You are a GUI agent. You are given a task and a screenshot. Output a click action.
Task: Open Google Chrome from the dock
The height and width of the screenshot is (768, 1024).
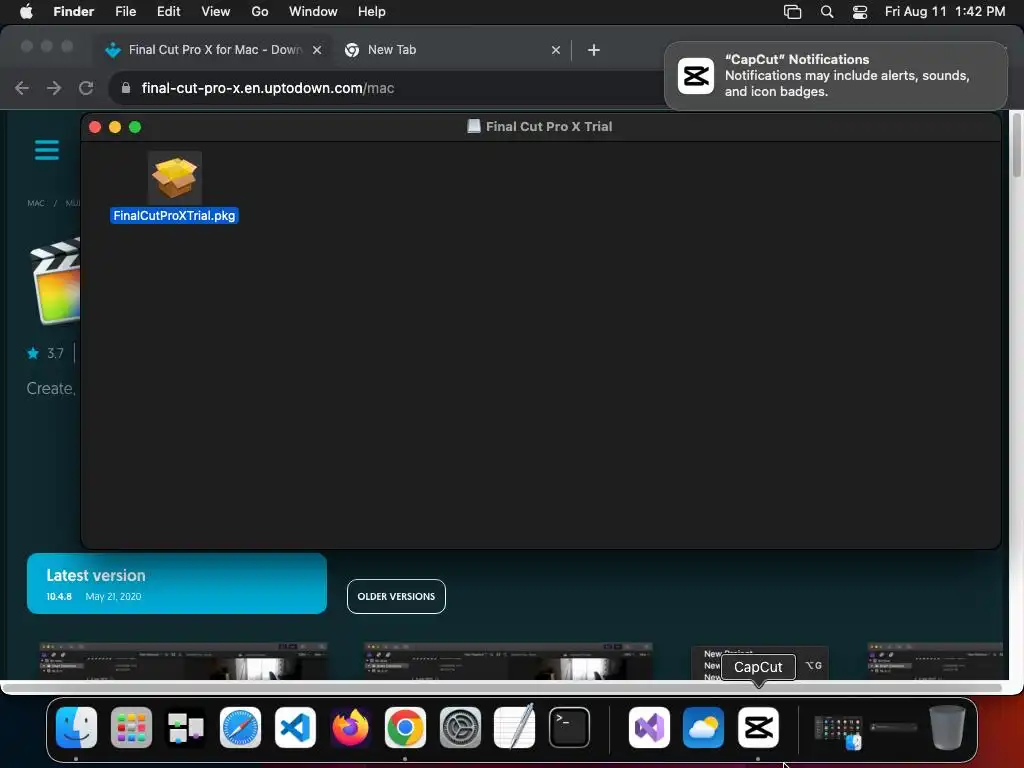[405, 727]
